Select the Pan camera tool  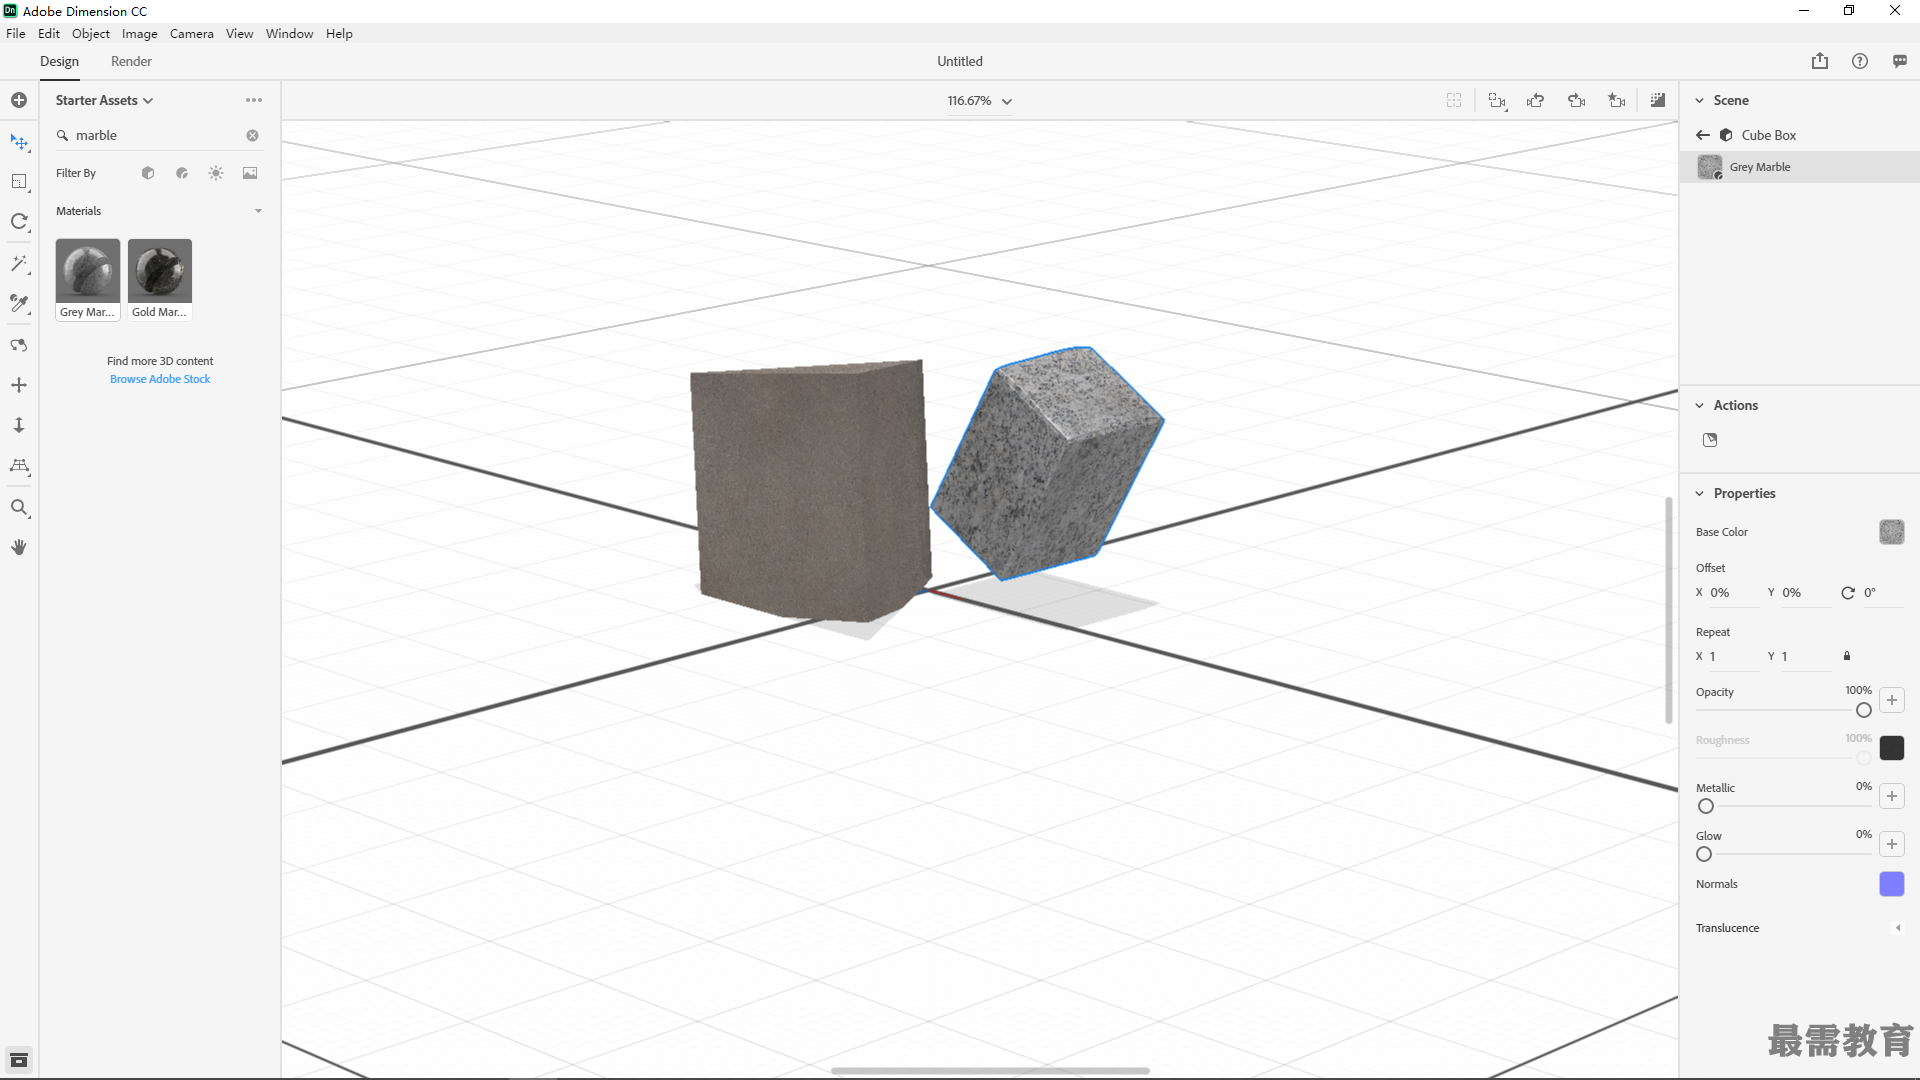pyautogui.click(x=19, y=385)
